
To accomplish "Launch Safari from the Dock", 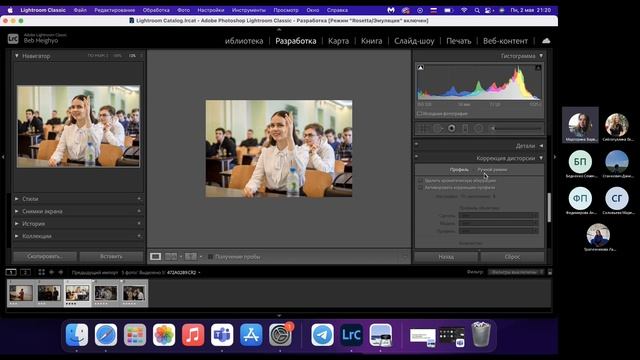I will 106,335.
